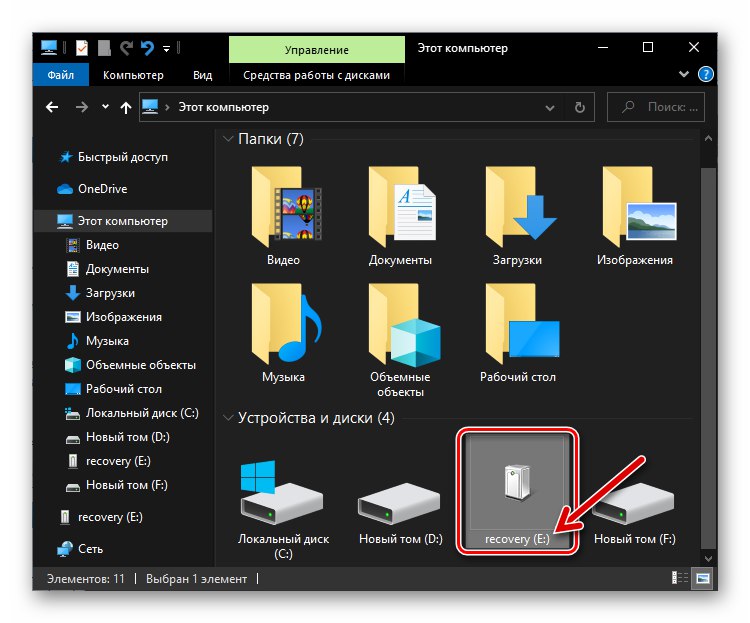Open the Документы folder in main pane
This screenshot has width=750, height=623.
[x=401, y=216]
